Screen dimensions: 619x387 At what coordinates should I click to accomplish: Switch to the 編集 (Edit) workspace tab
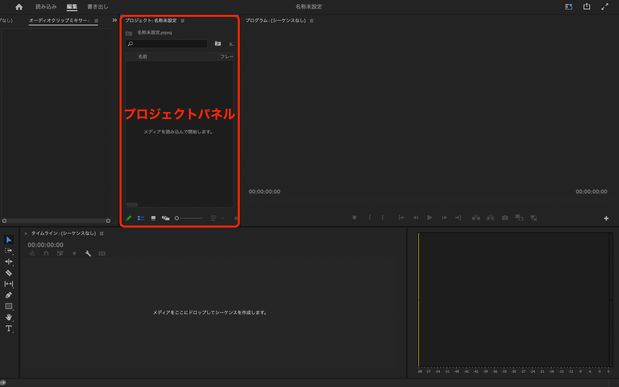click(x=72, y=7)
